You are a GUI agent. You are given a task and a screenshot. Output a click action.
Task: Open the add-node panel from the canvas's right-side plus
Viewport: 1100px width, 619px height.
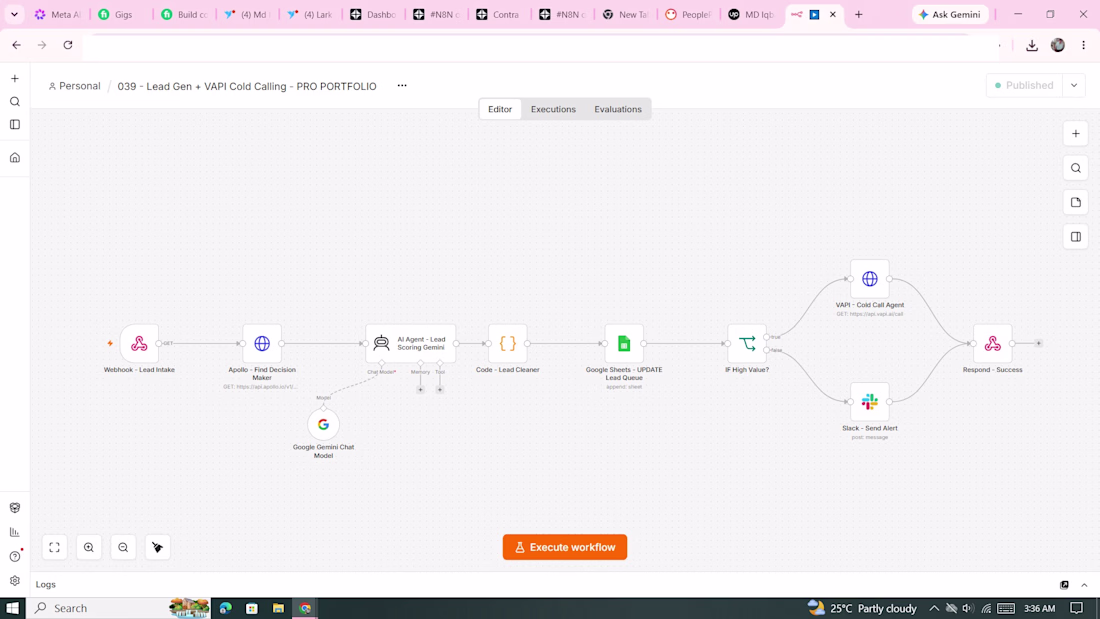(x=1075, y=133)
